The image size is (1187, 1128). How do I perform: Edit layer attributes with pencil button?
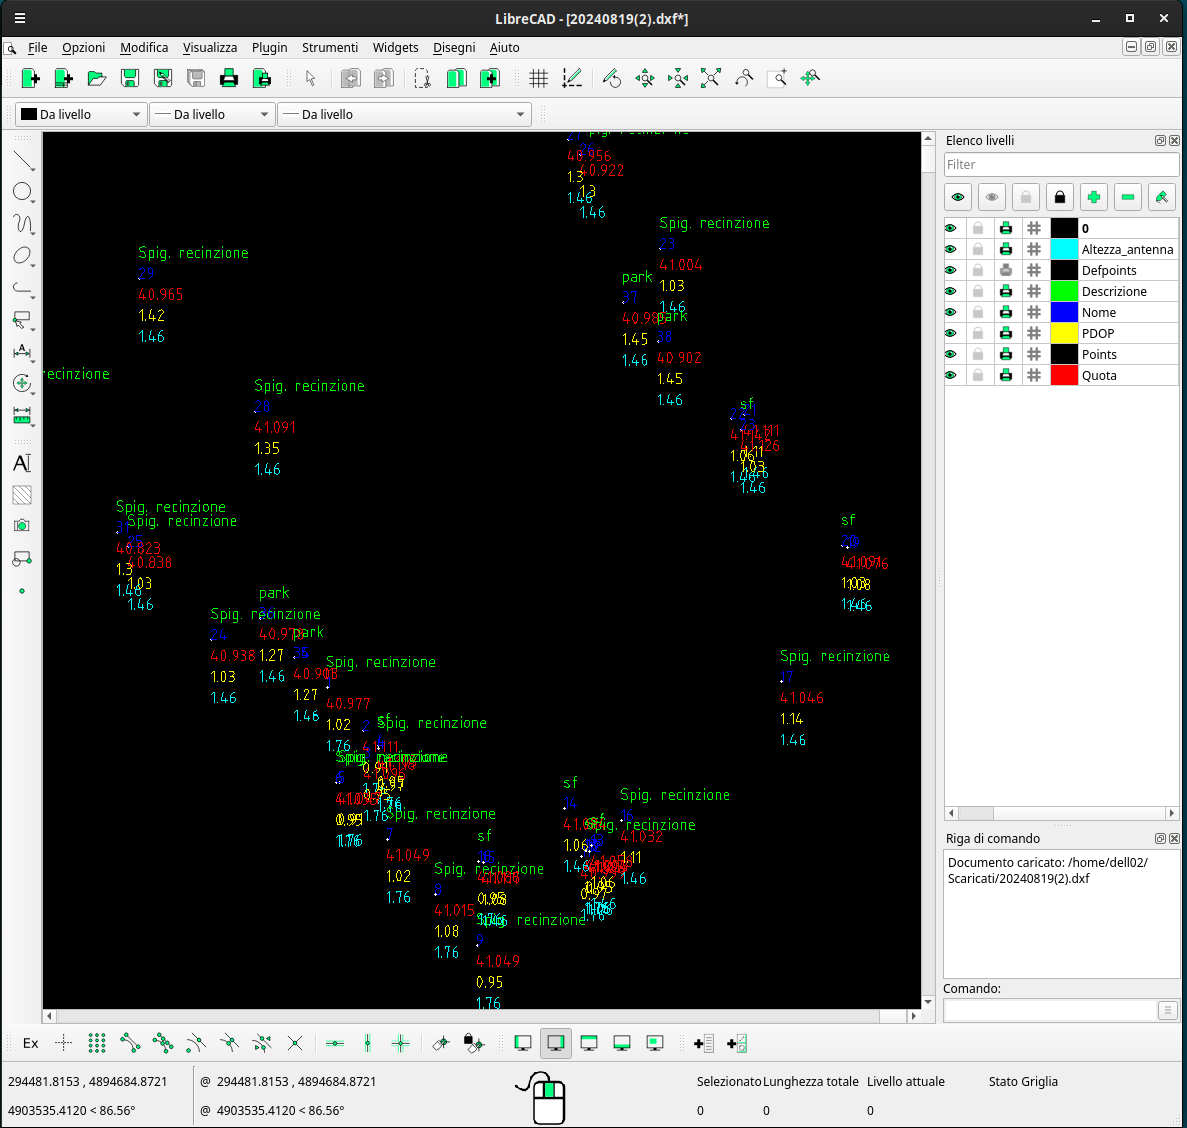pos(1162,198)
